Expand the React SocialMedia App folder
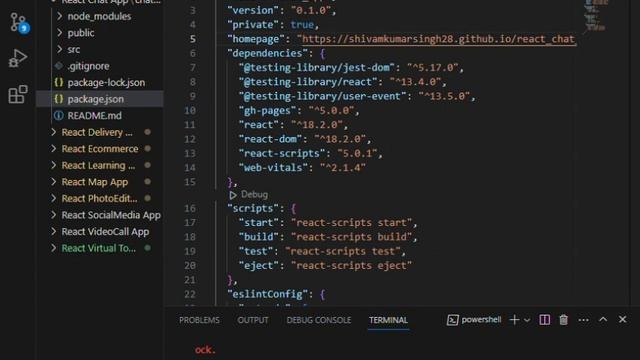 [53, 215]
